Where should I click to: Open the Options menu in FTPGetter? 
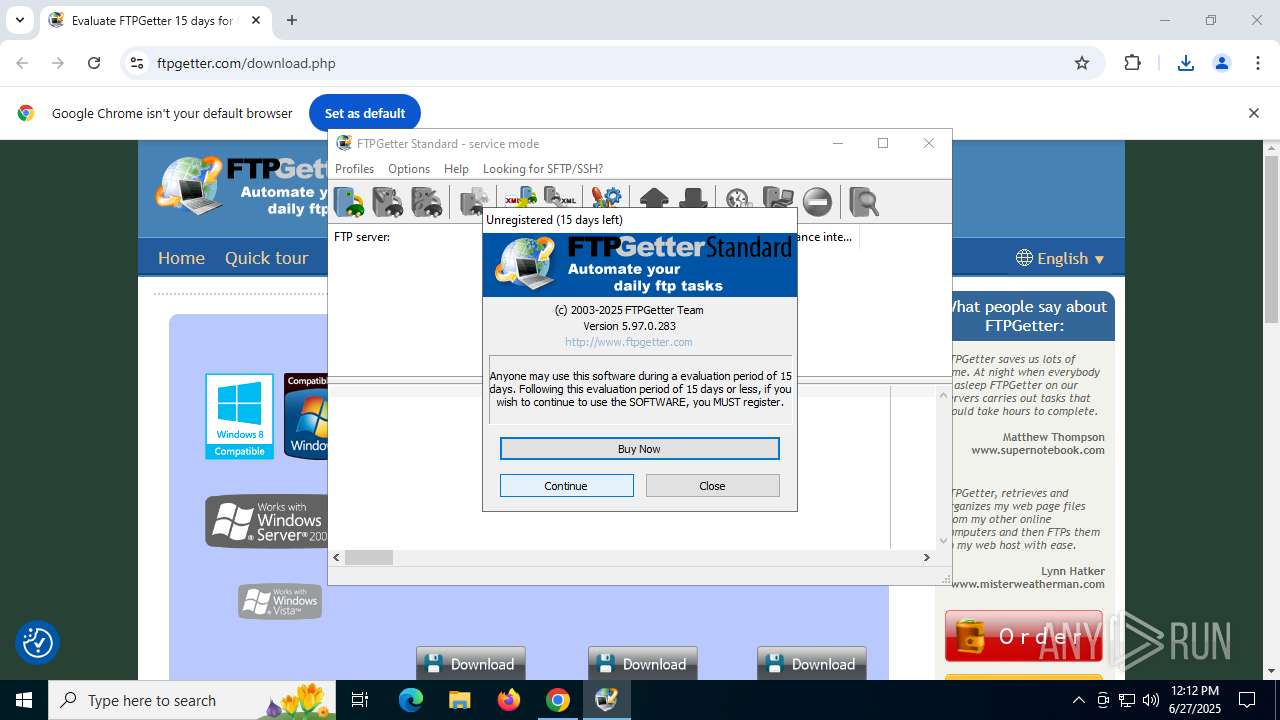point(409,169)
